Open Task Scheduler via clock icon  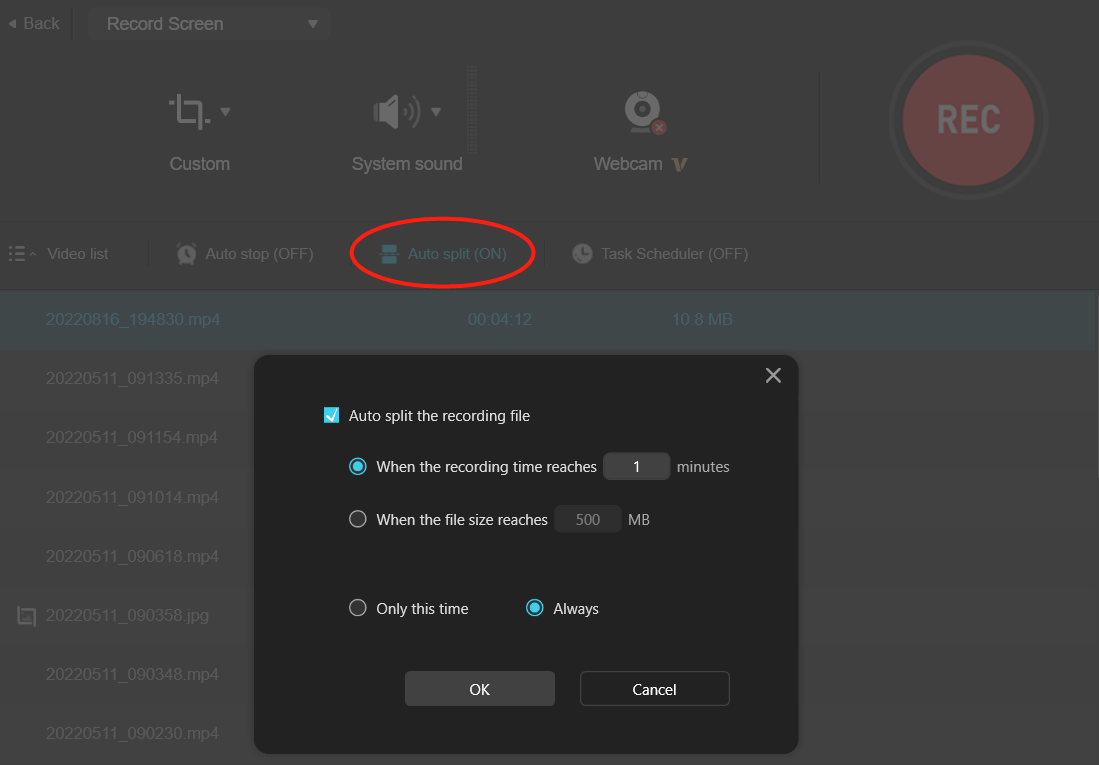point(582,253)
